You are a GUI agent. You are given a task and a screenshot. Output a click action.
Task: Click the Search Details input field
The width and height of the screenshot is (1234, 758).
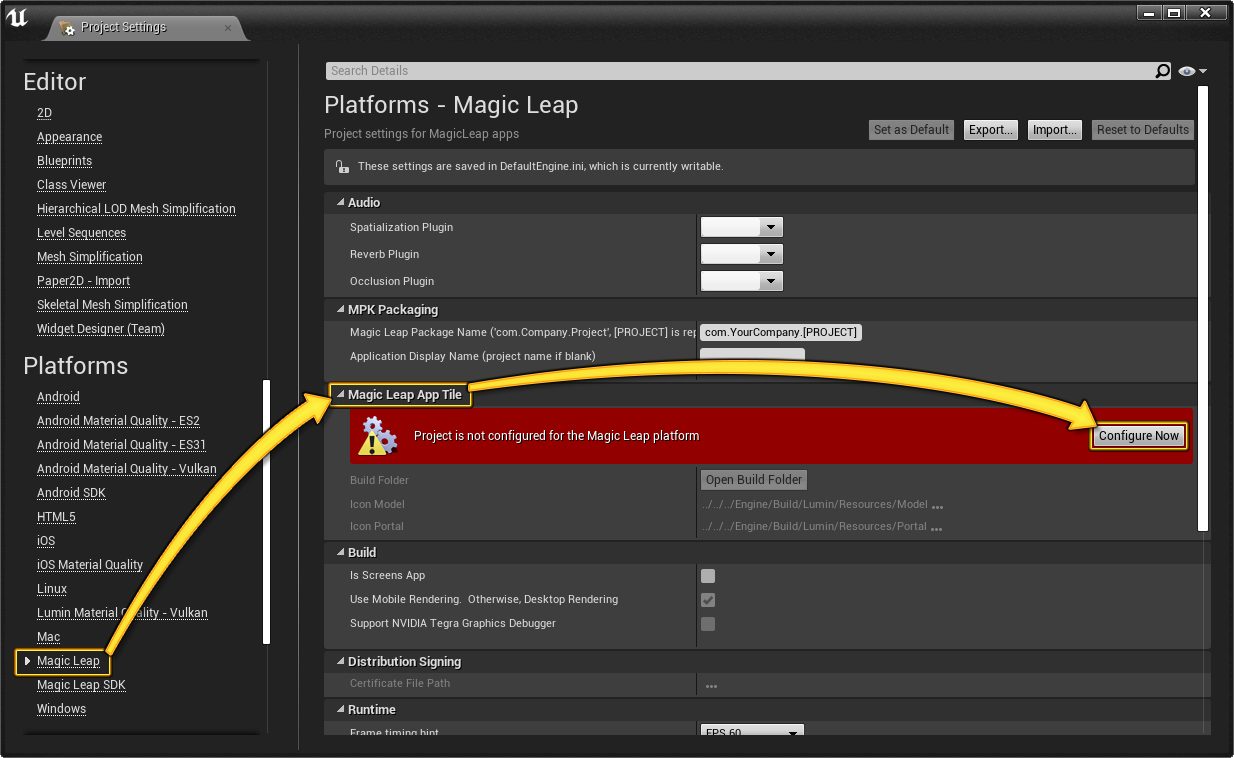(x=740, y=71)
